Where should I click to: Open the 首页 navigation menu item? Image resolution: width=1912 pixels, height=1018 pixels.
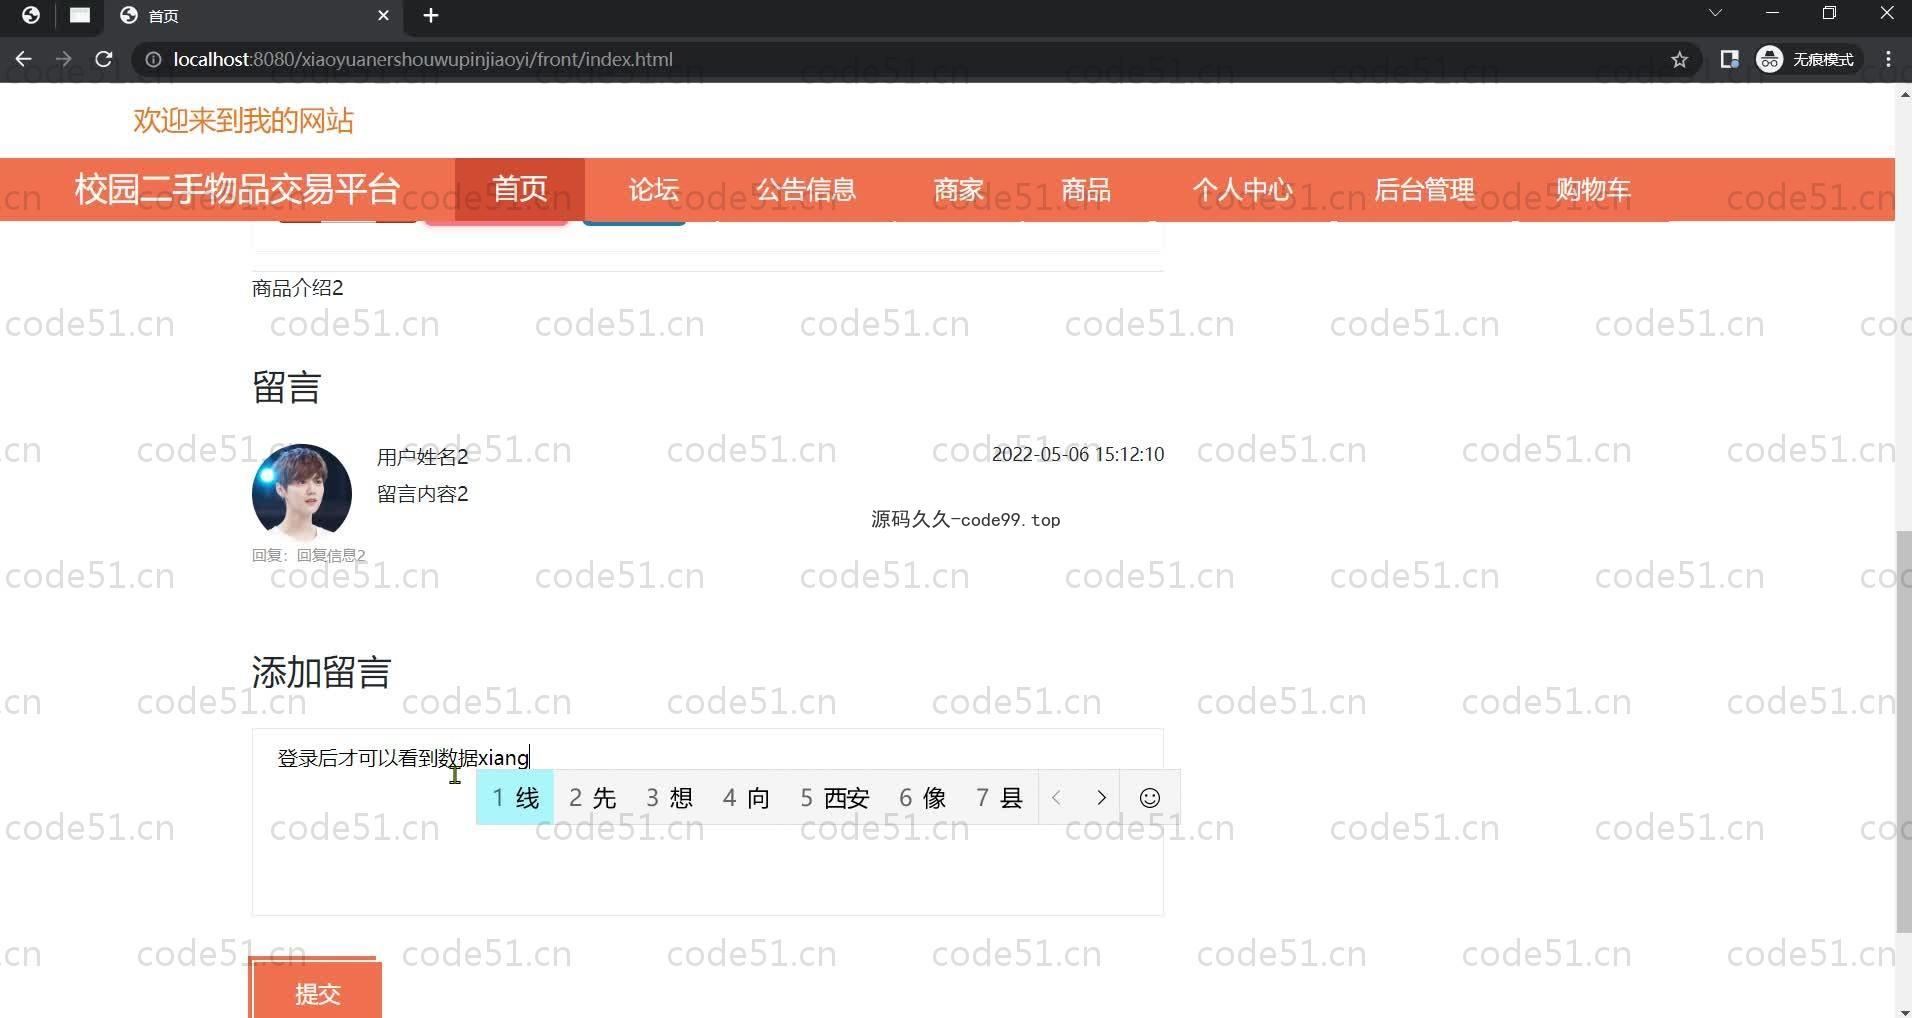[x=520, y=189]
